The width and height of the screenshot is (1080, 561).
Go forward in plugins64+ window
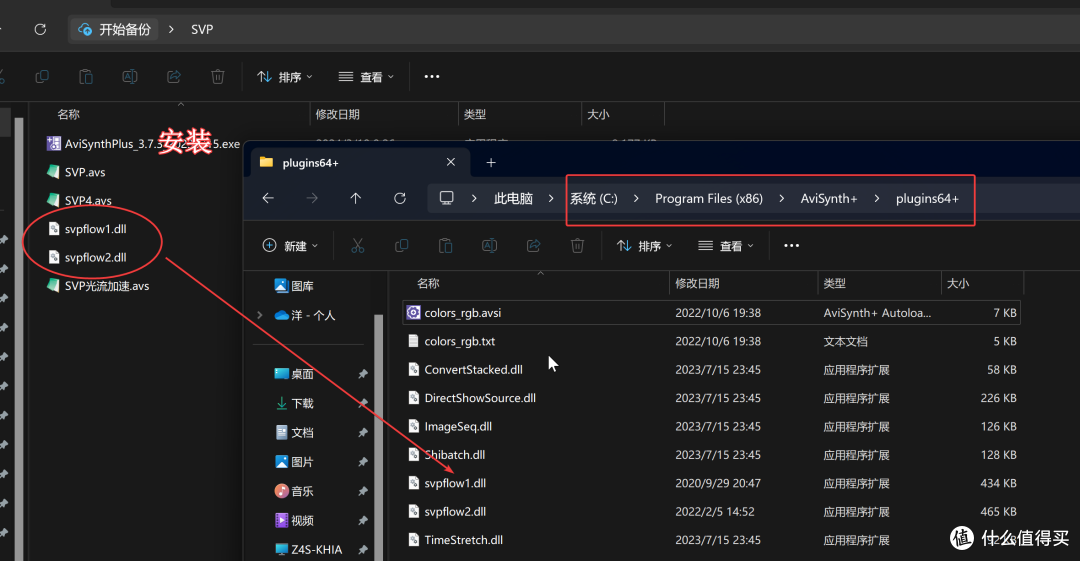(x=312, y=198)
